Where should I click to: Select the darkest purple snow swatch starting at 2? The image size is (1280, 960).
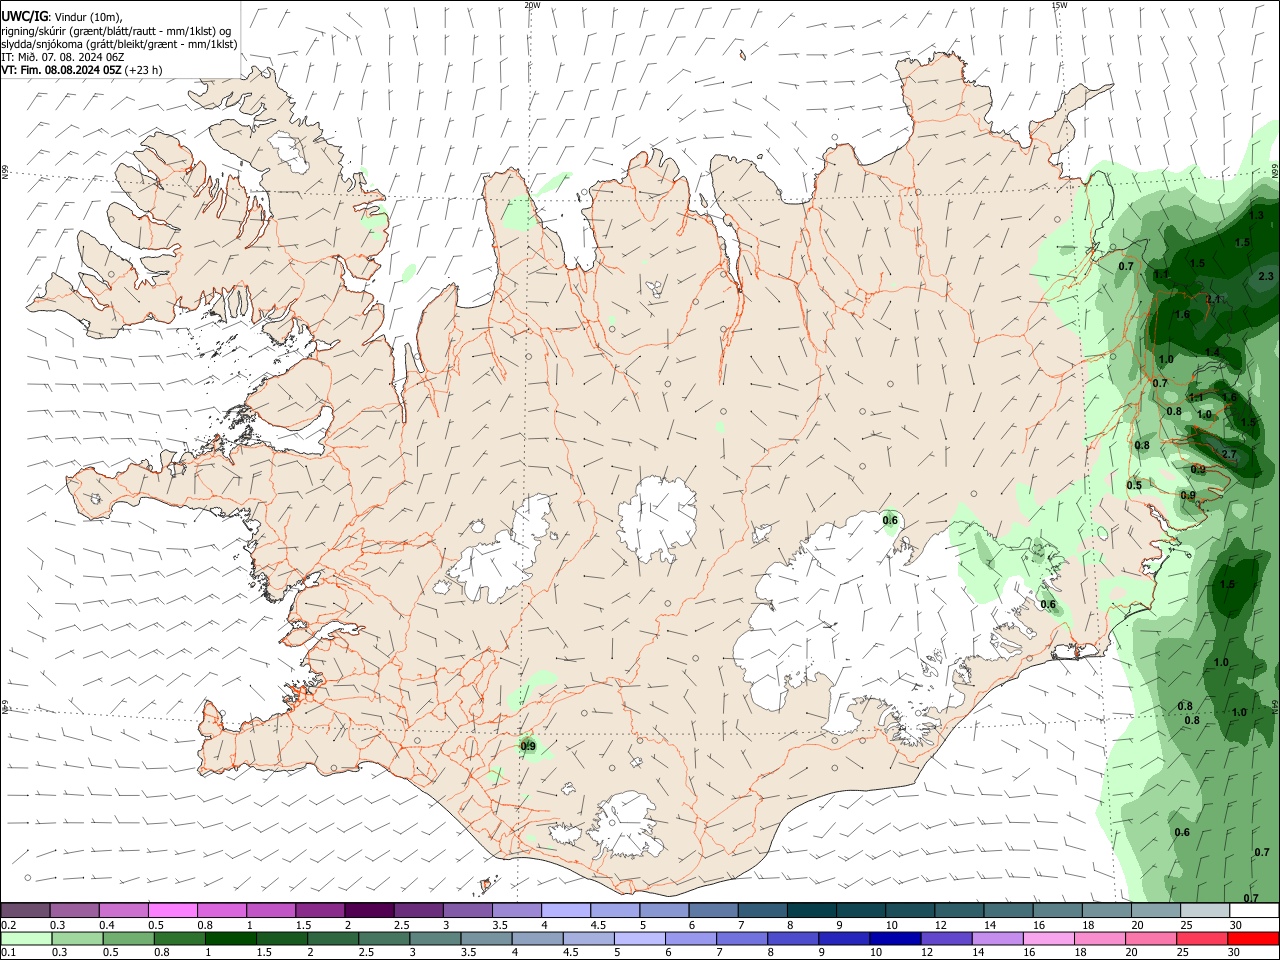click(x=368, y=910)
